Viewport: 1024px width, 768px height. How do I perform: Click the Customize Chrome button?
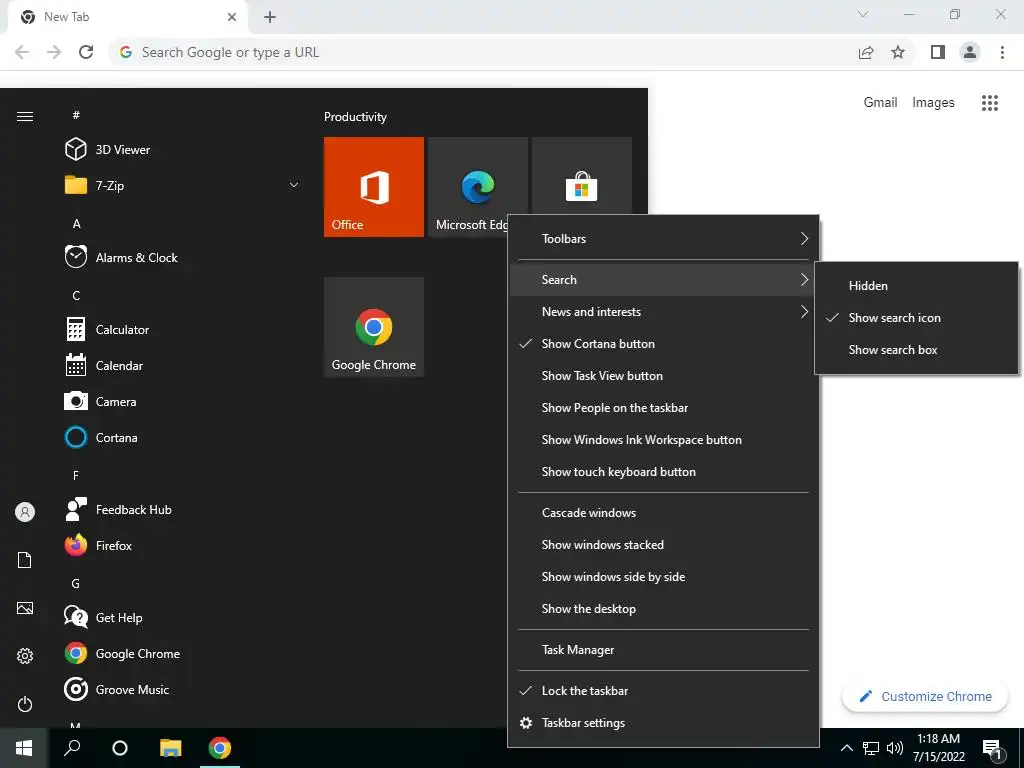point(925,696)
